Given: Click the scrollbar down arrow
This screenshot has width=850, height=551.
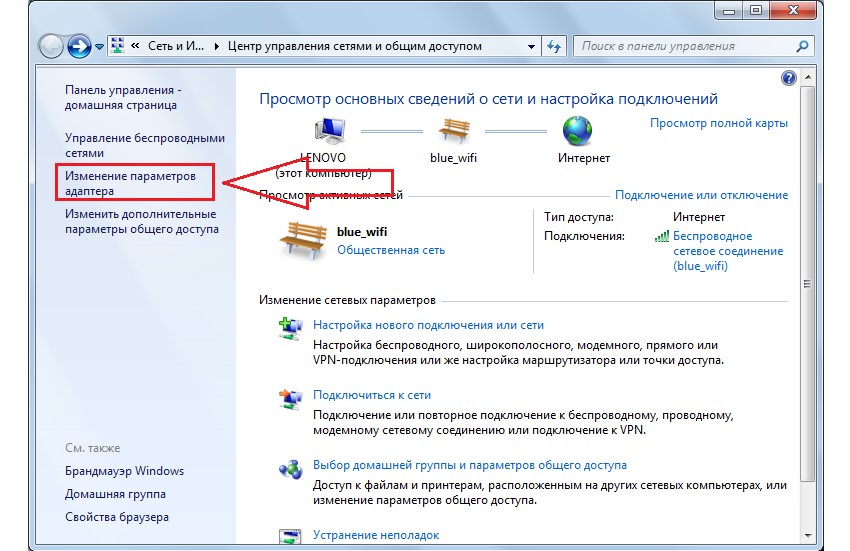Looking at the screenshot, I should coord(808,536).
